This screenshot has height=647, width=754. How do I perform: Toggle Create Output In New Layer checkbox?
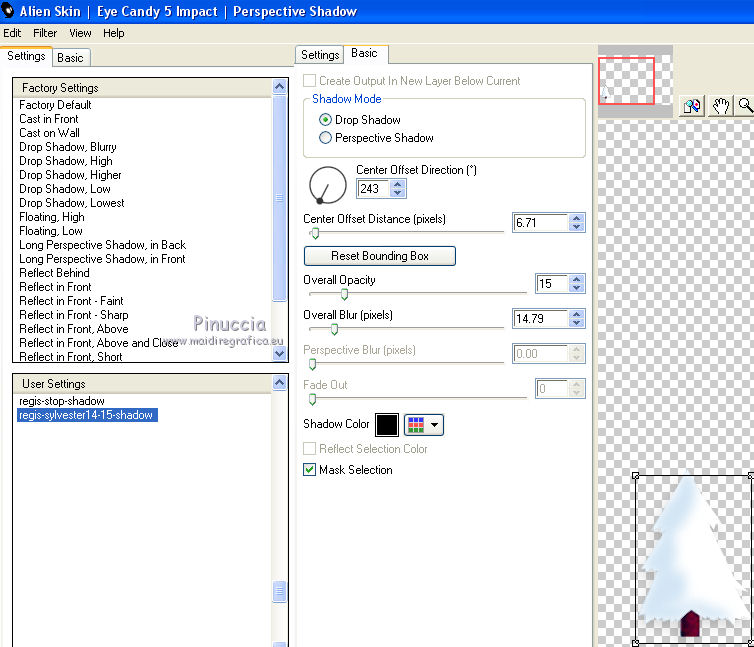tap(310, 80)
